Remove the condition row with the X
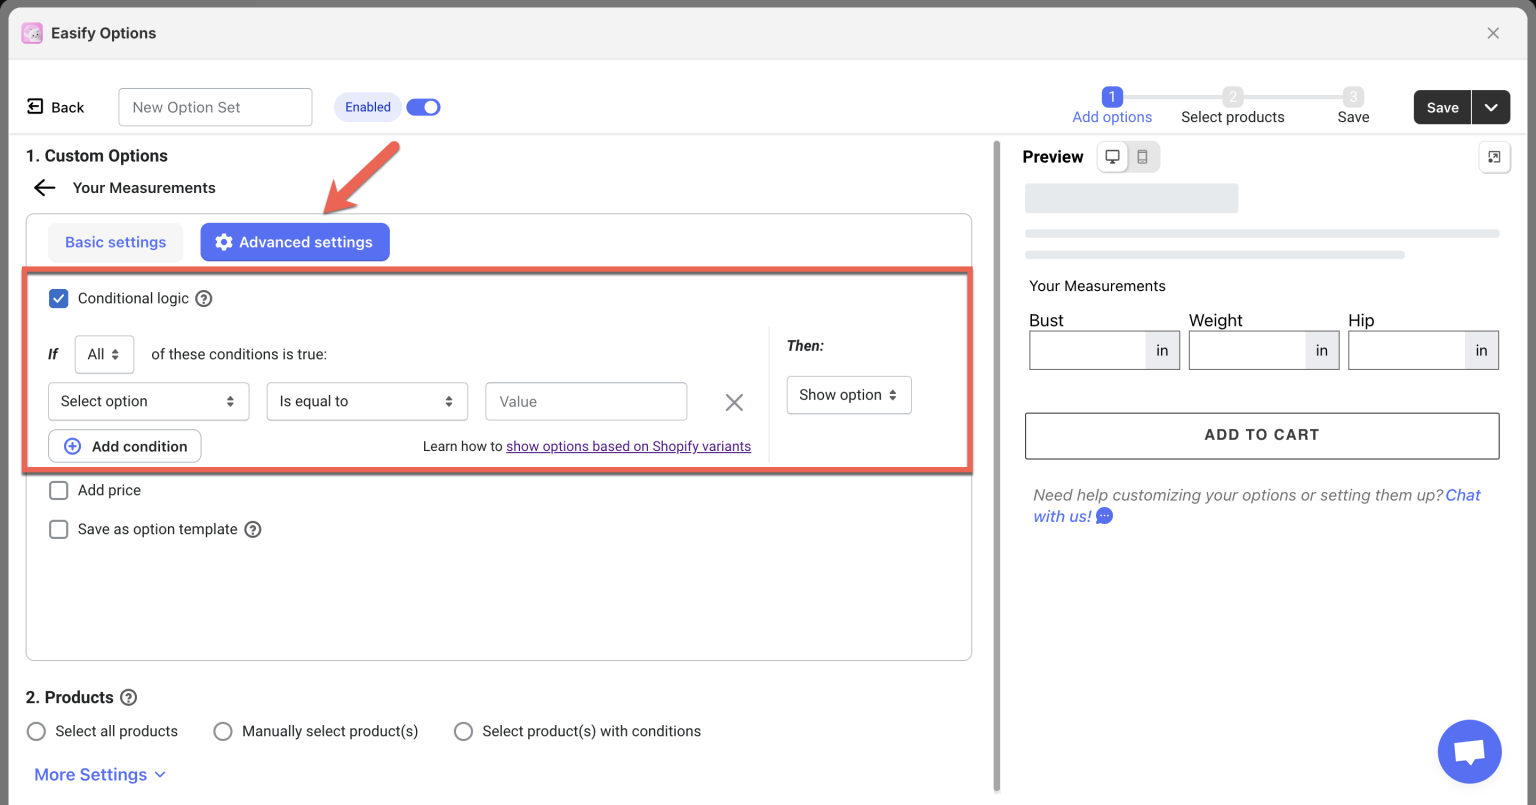The height and width of the screenshot is (805, 1536). click(x=734, y=402)
